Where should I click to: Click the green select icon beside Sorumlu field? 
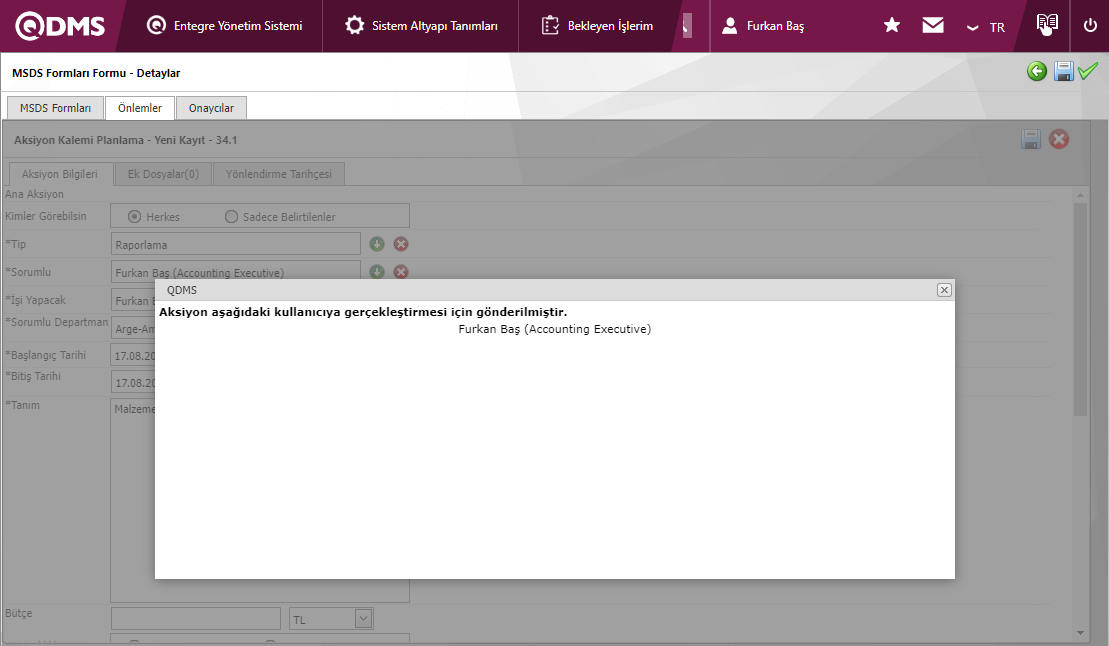tap(377, 272)
